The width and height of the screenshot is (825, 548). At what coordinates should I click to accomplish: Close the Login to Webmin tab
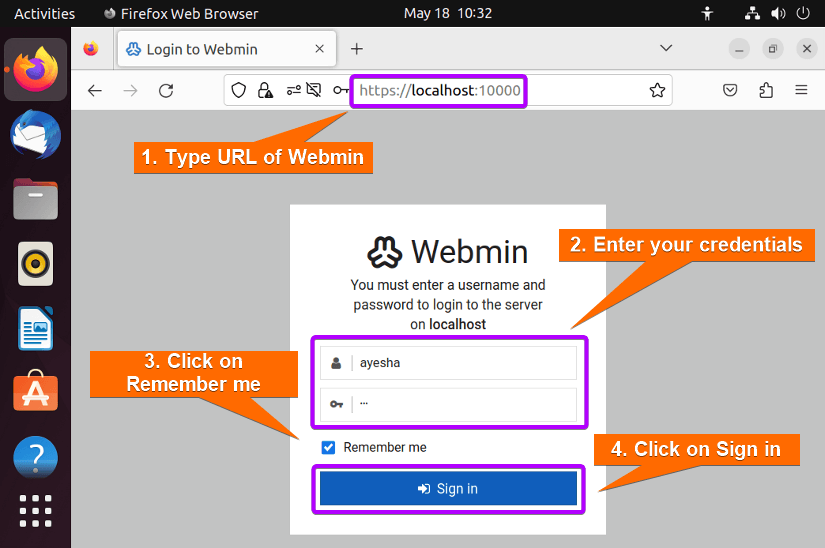point(319,49)
